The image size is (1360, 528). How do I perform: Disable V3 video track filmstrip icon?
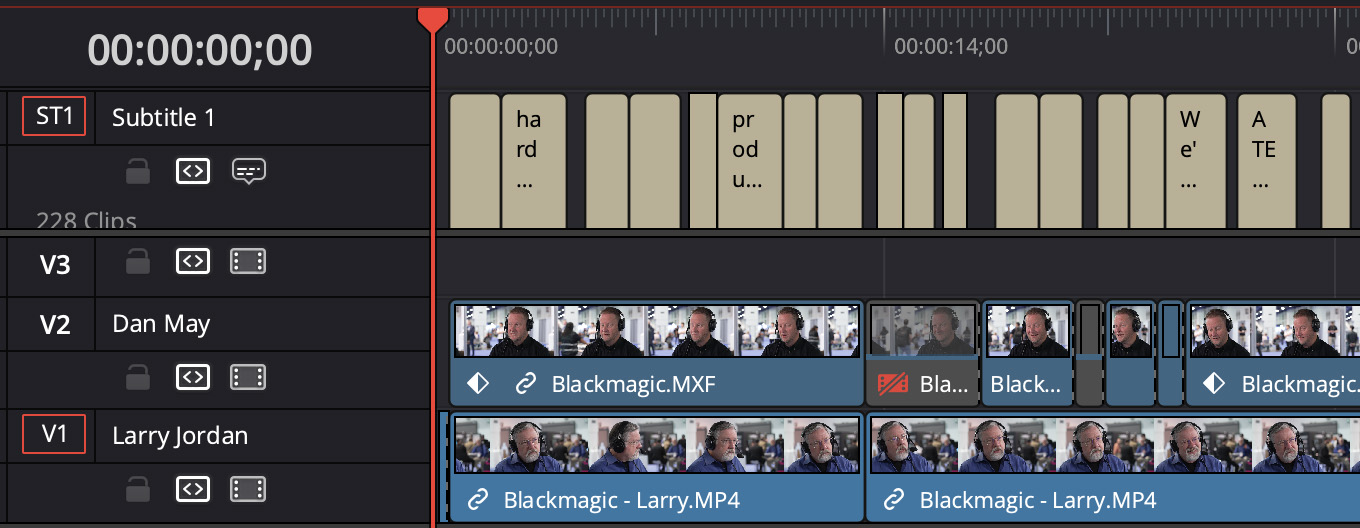coord(248,262)
